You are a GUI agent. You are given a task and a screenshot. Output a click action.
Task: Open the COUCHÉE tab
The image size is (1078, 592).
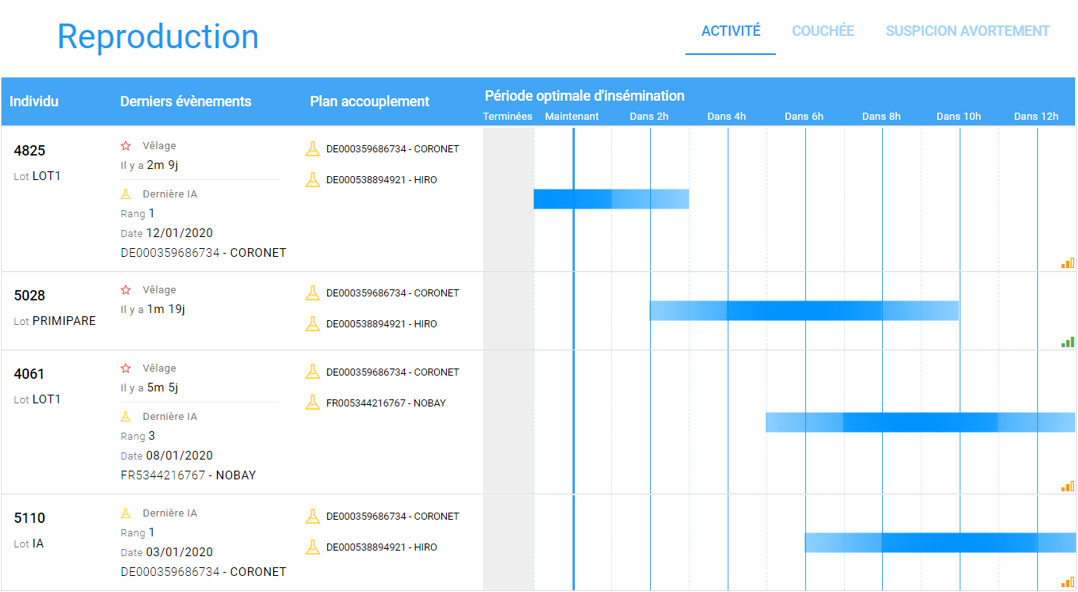(822, 31)
